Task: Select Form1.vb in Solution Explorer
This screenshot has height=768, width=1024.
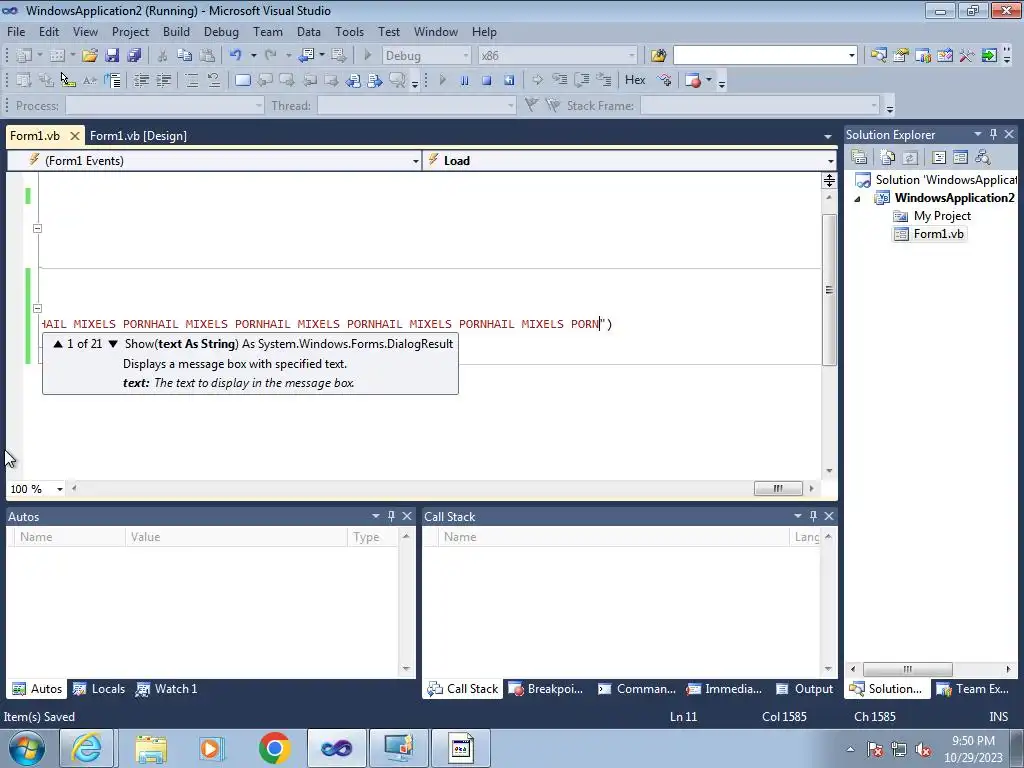Action: (x=938, y=234)
